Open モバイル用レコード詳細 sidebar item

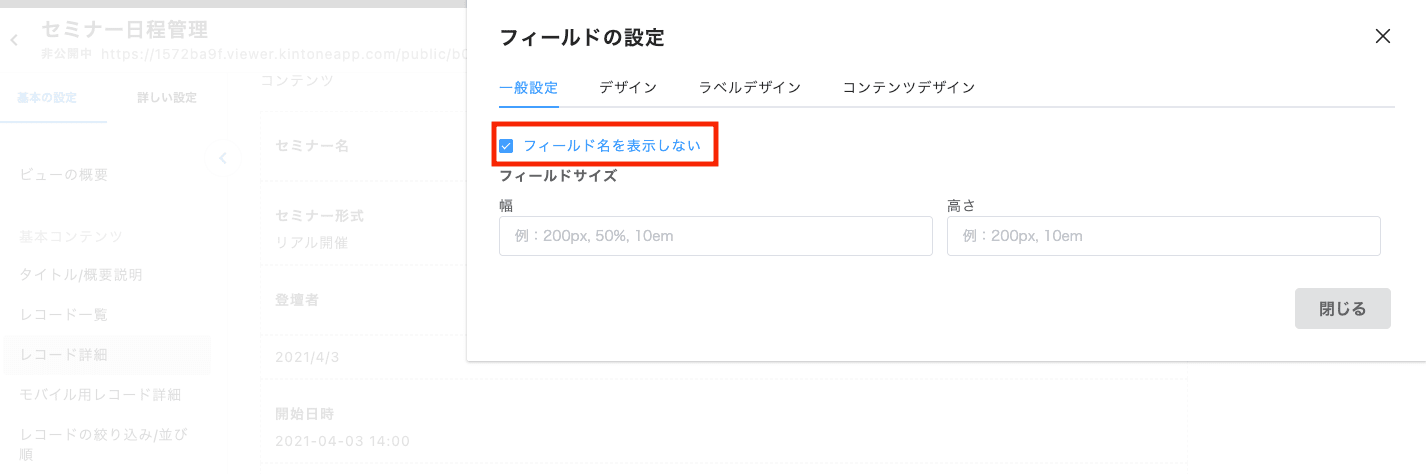click(x=100, y=394)
